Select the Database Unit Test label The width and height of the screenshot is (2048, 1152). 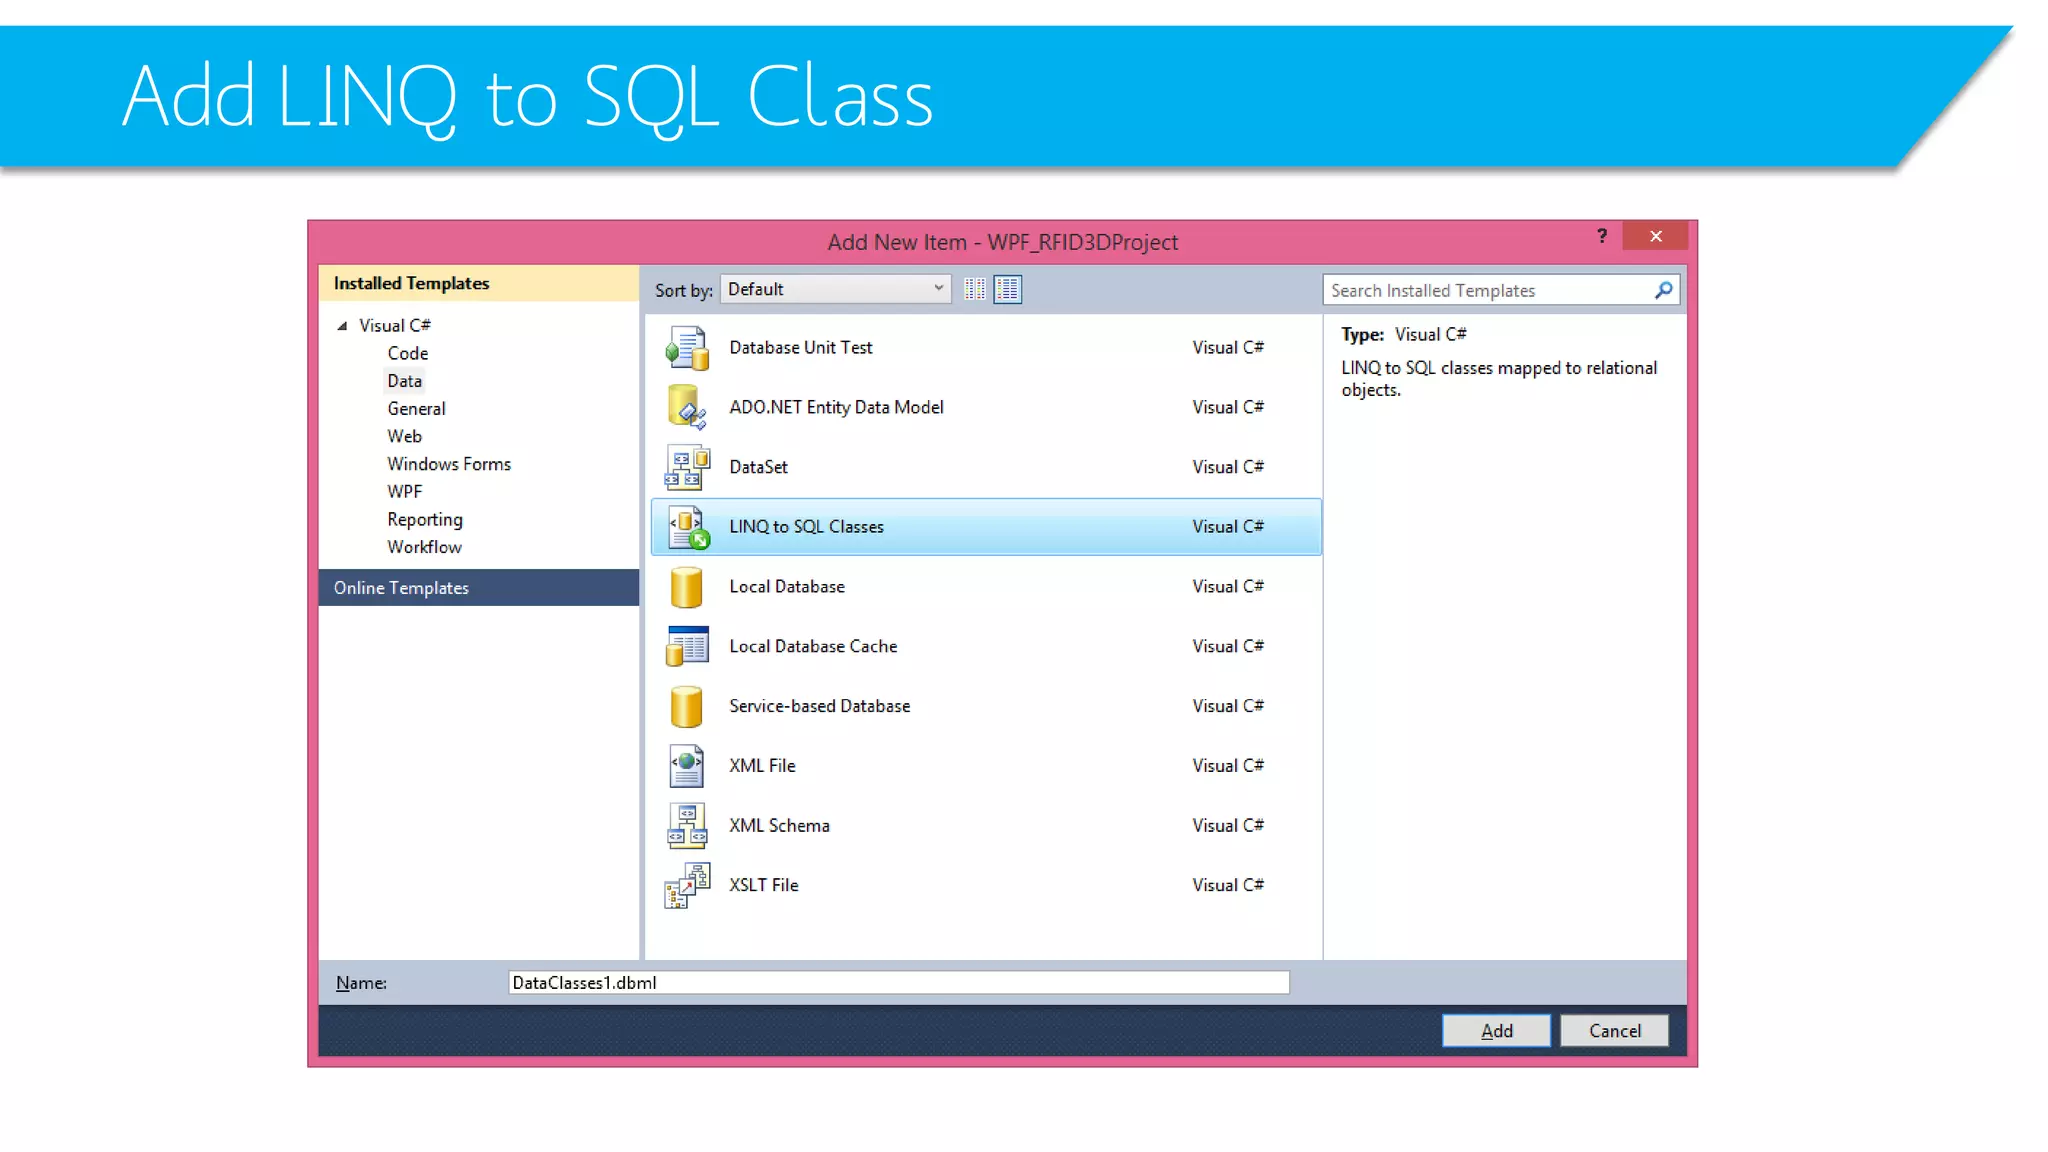pos(800,348)
